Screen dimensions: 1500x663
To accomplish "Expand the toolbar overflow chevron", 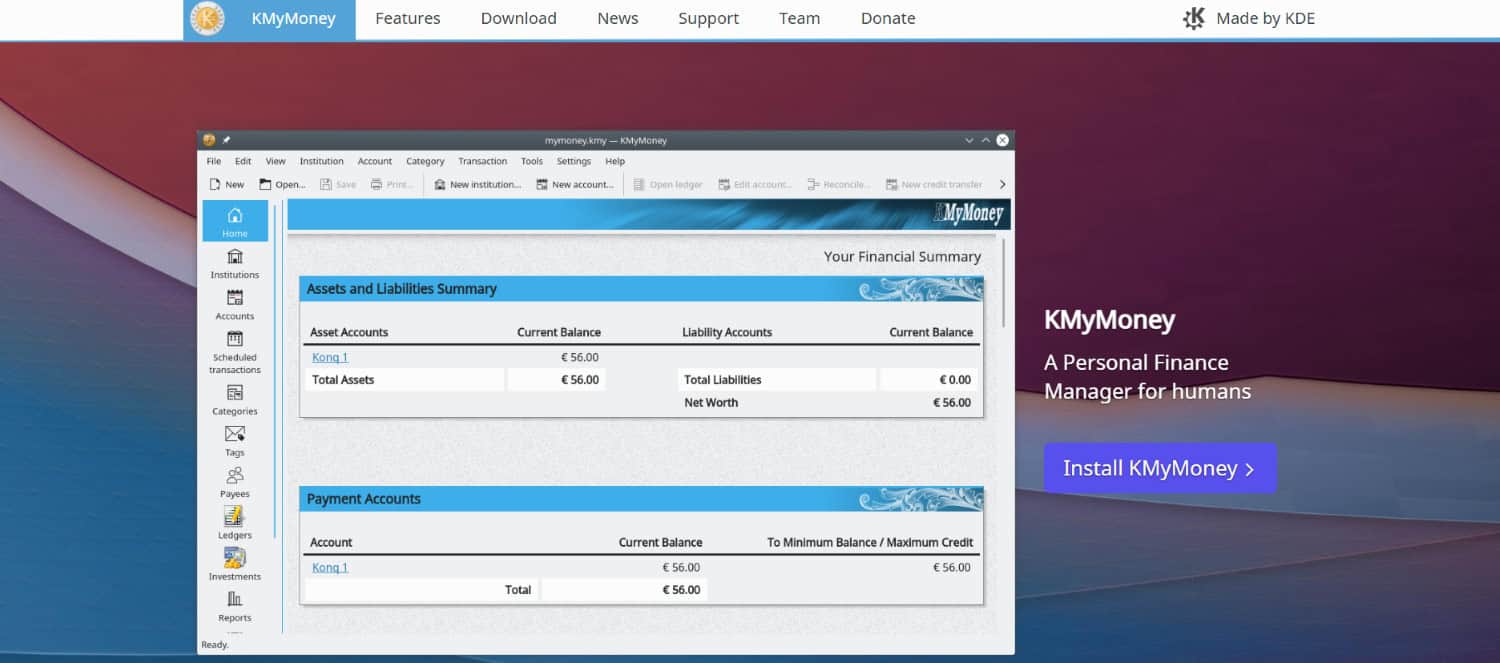I will [1002, 184].
